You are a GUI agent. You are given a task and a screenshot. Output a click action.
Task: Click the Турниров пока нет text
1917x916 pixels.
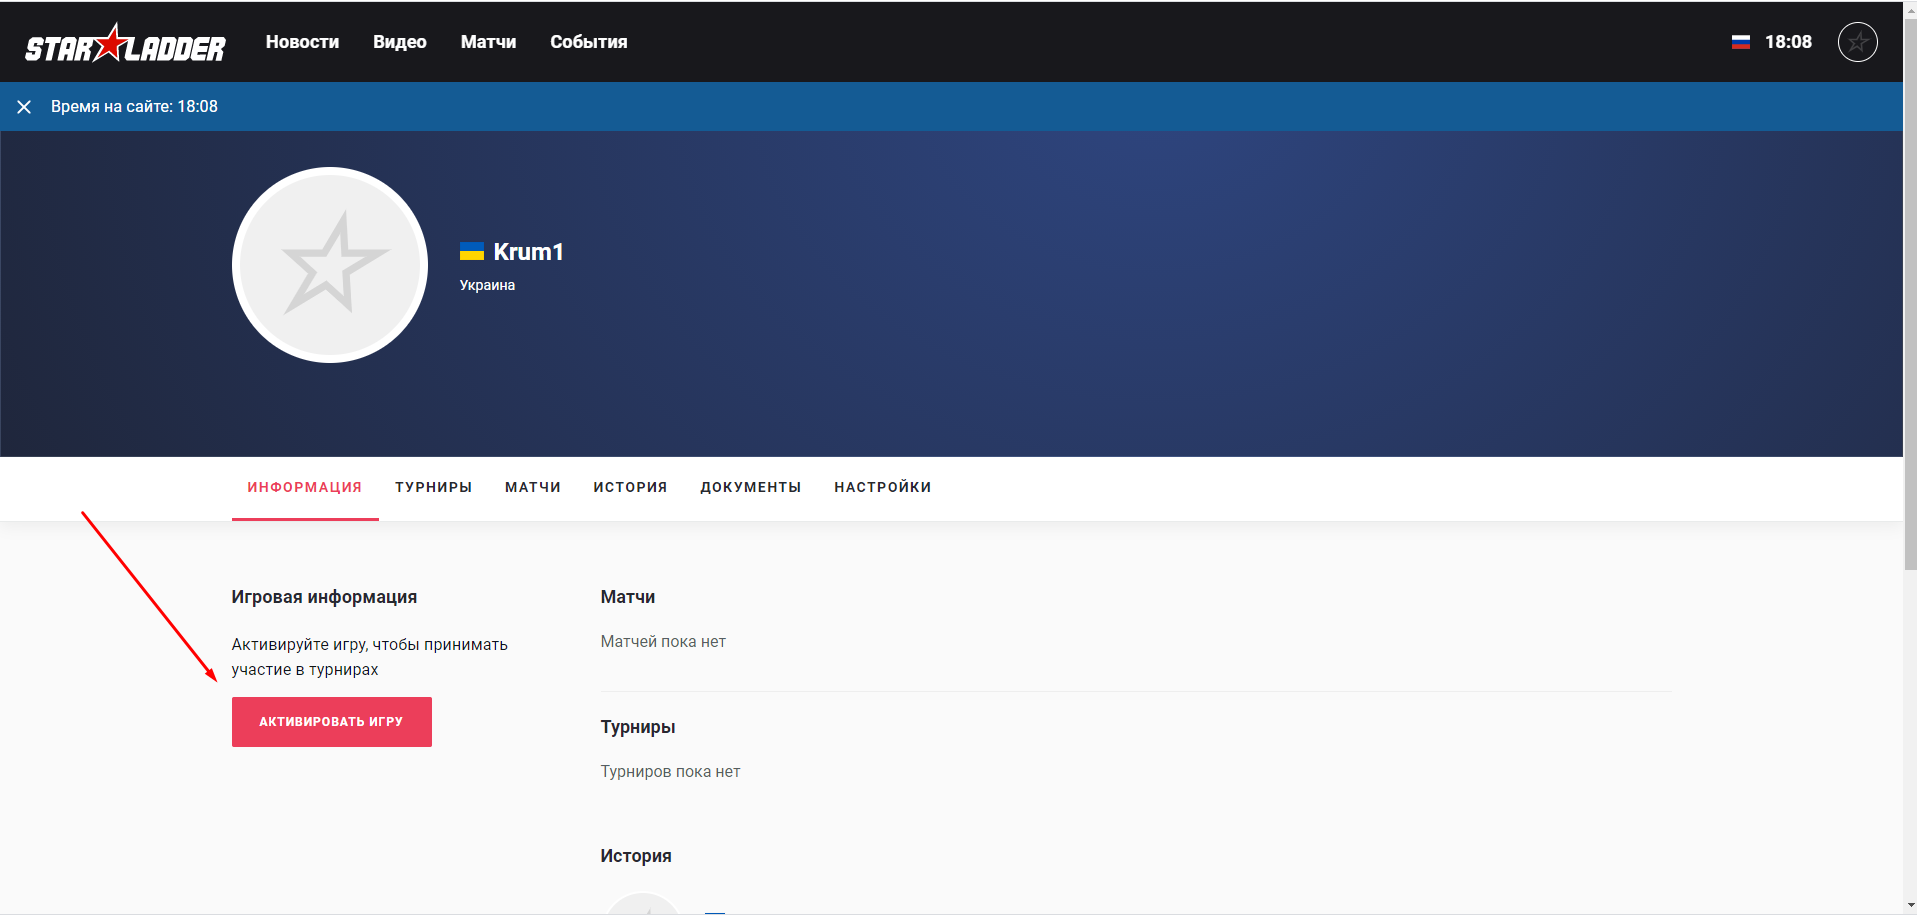click(670, 772)
